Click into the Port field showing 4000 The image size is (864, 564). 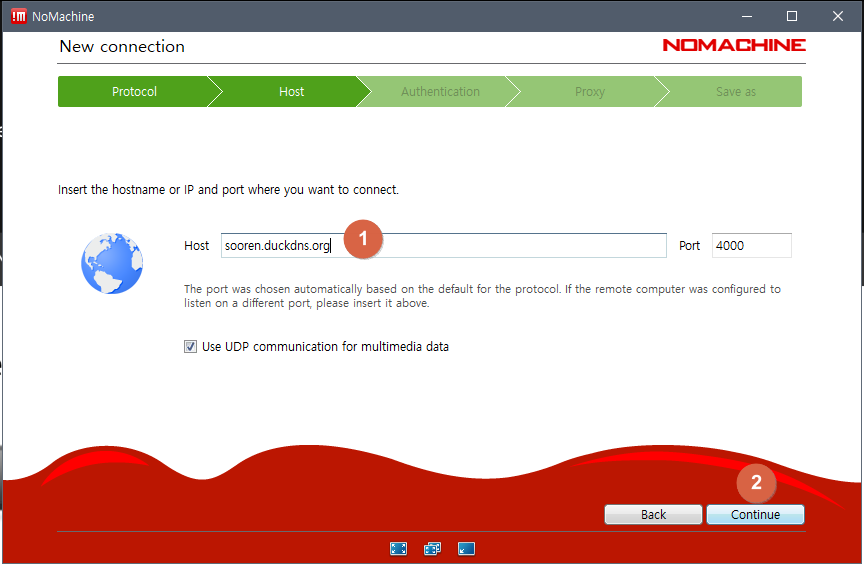click(x=752, y=246)
